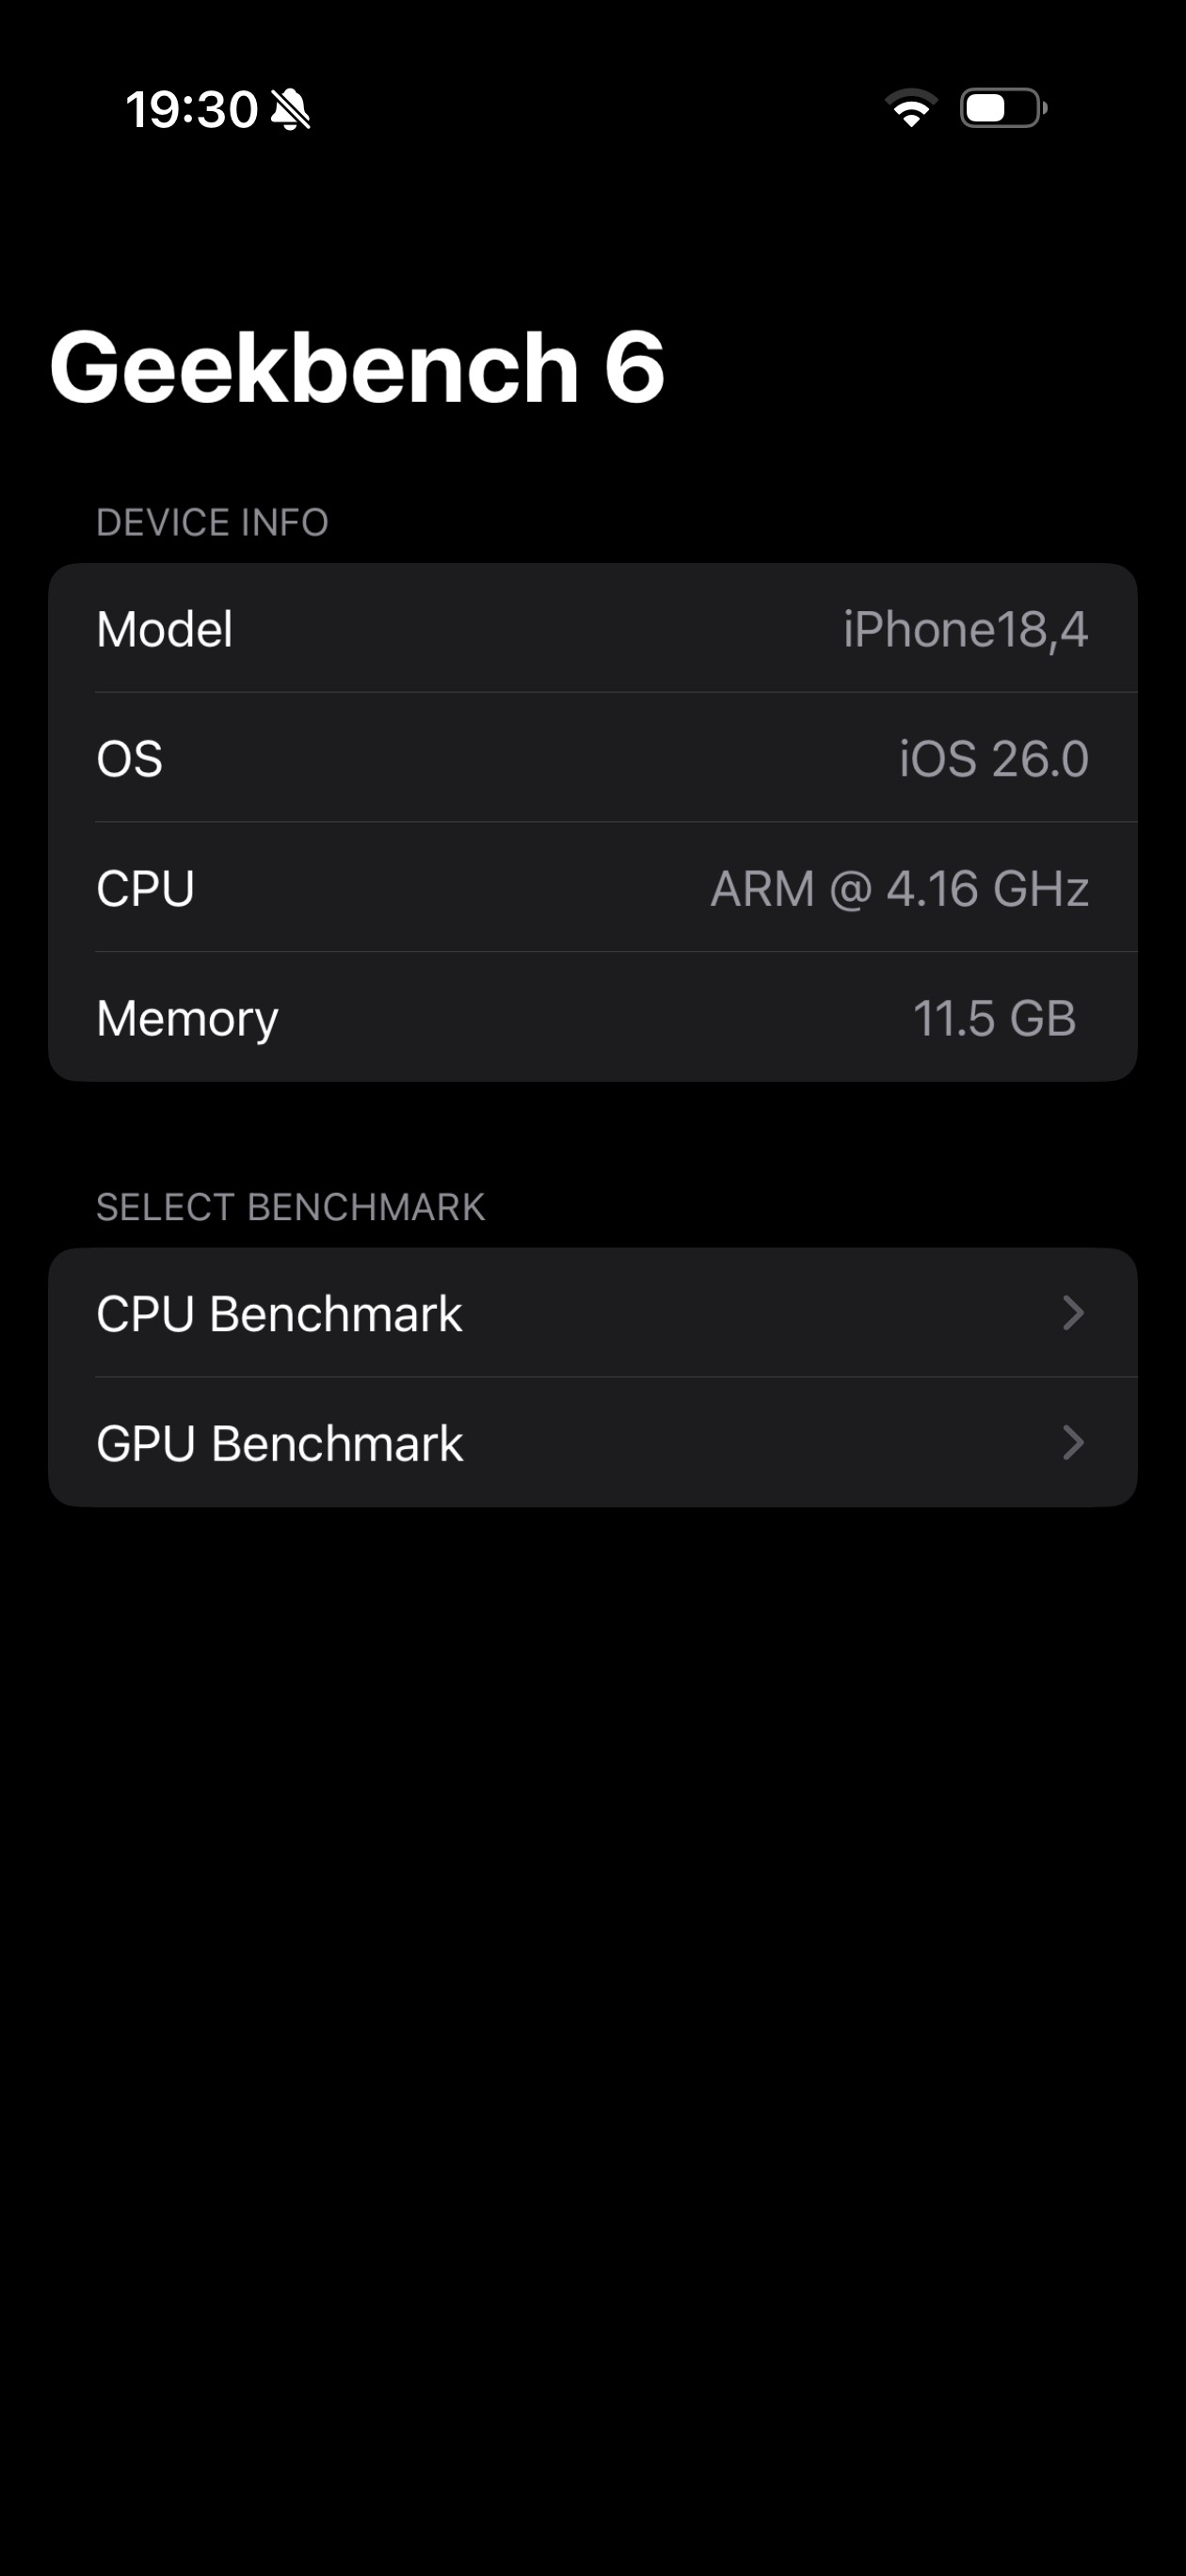Click the chevron beside GPU Benchmark
Viewport: 1186px width, 2576px height.
tap(1073, 1443)
